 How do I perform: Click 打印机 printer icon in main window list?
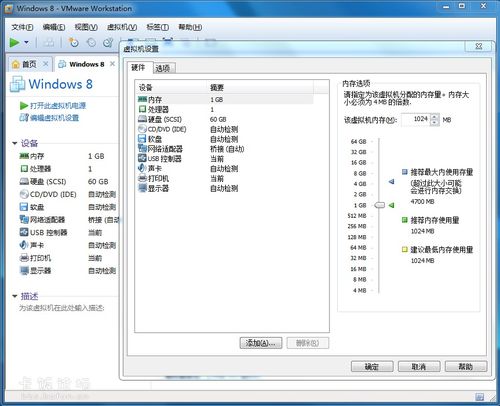[x=24, y=258]
